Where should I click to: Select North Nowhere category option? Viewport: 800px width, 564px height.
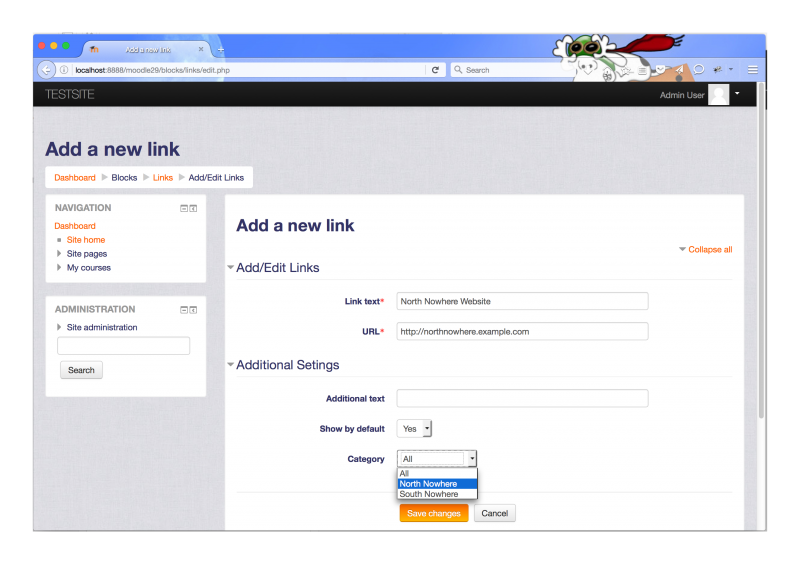[x=437, y=484]
